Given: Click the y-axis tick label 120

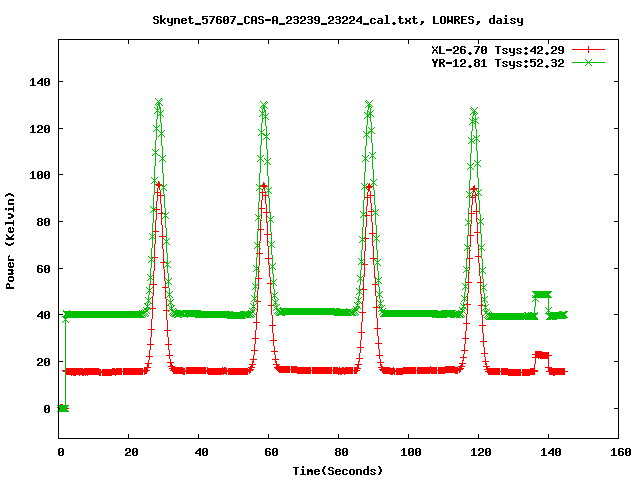Looking at the screenshot, I should pos(40,129).
